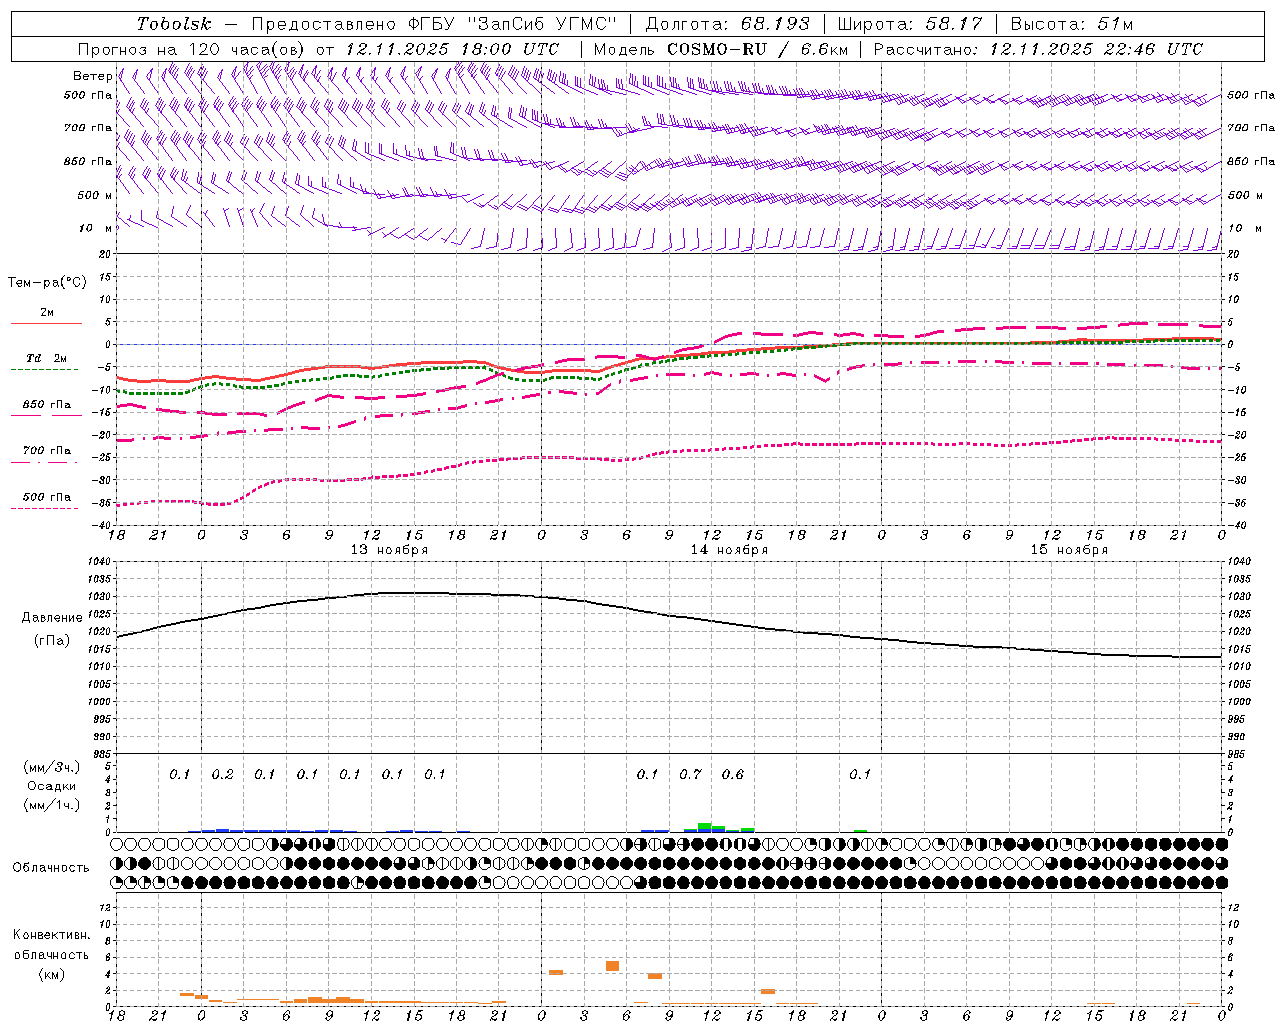Click the "Конвективн." convective cloud label
The height and width of the screenshot is (1024, 1280).
[51, 935]
